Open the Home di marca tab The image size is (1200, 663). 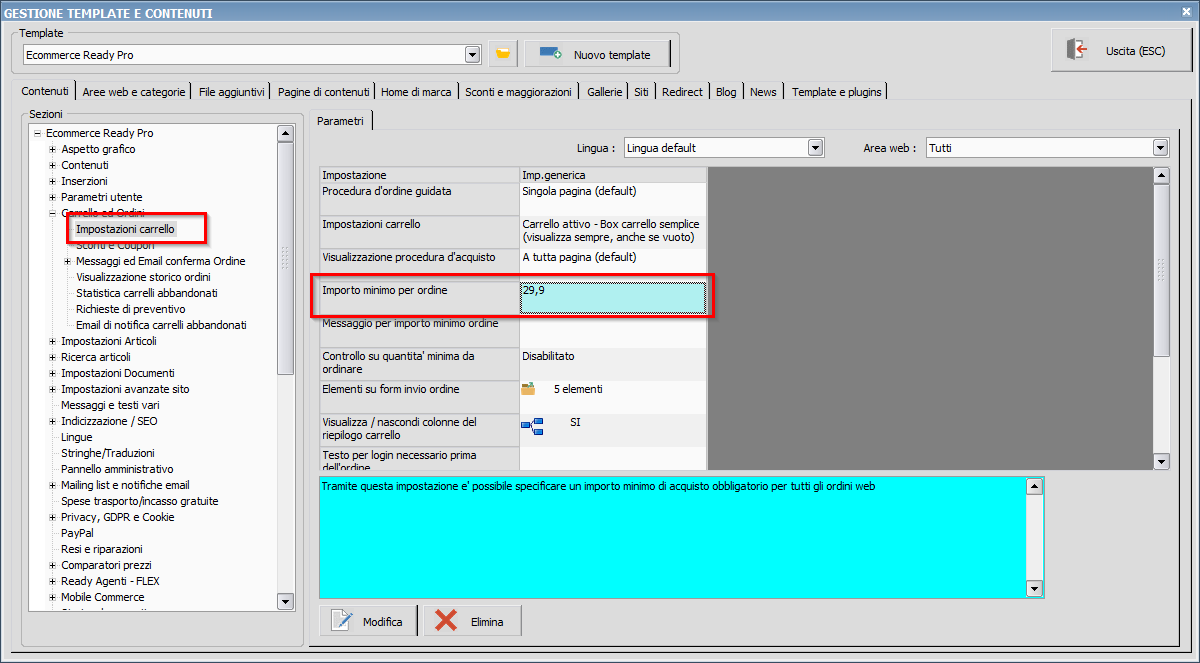(417, 92)
